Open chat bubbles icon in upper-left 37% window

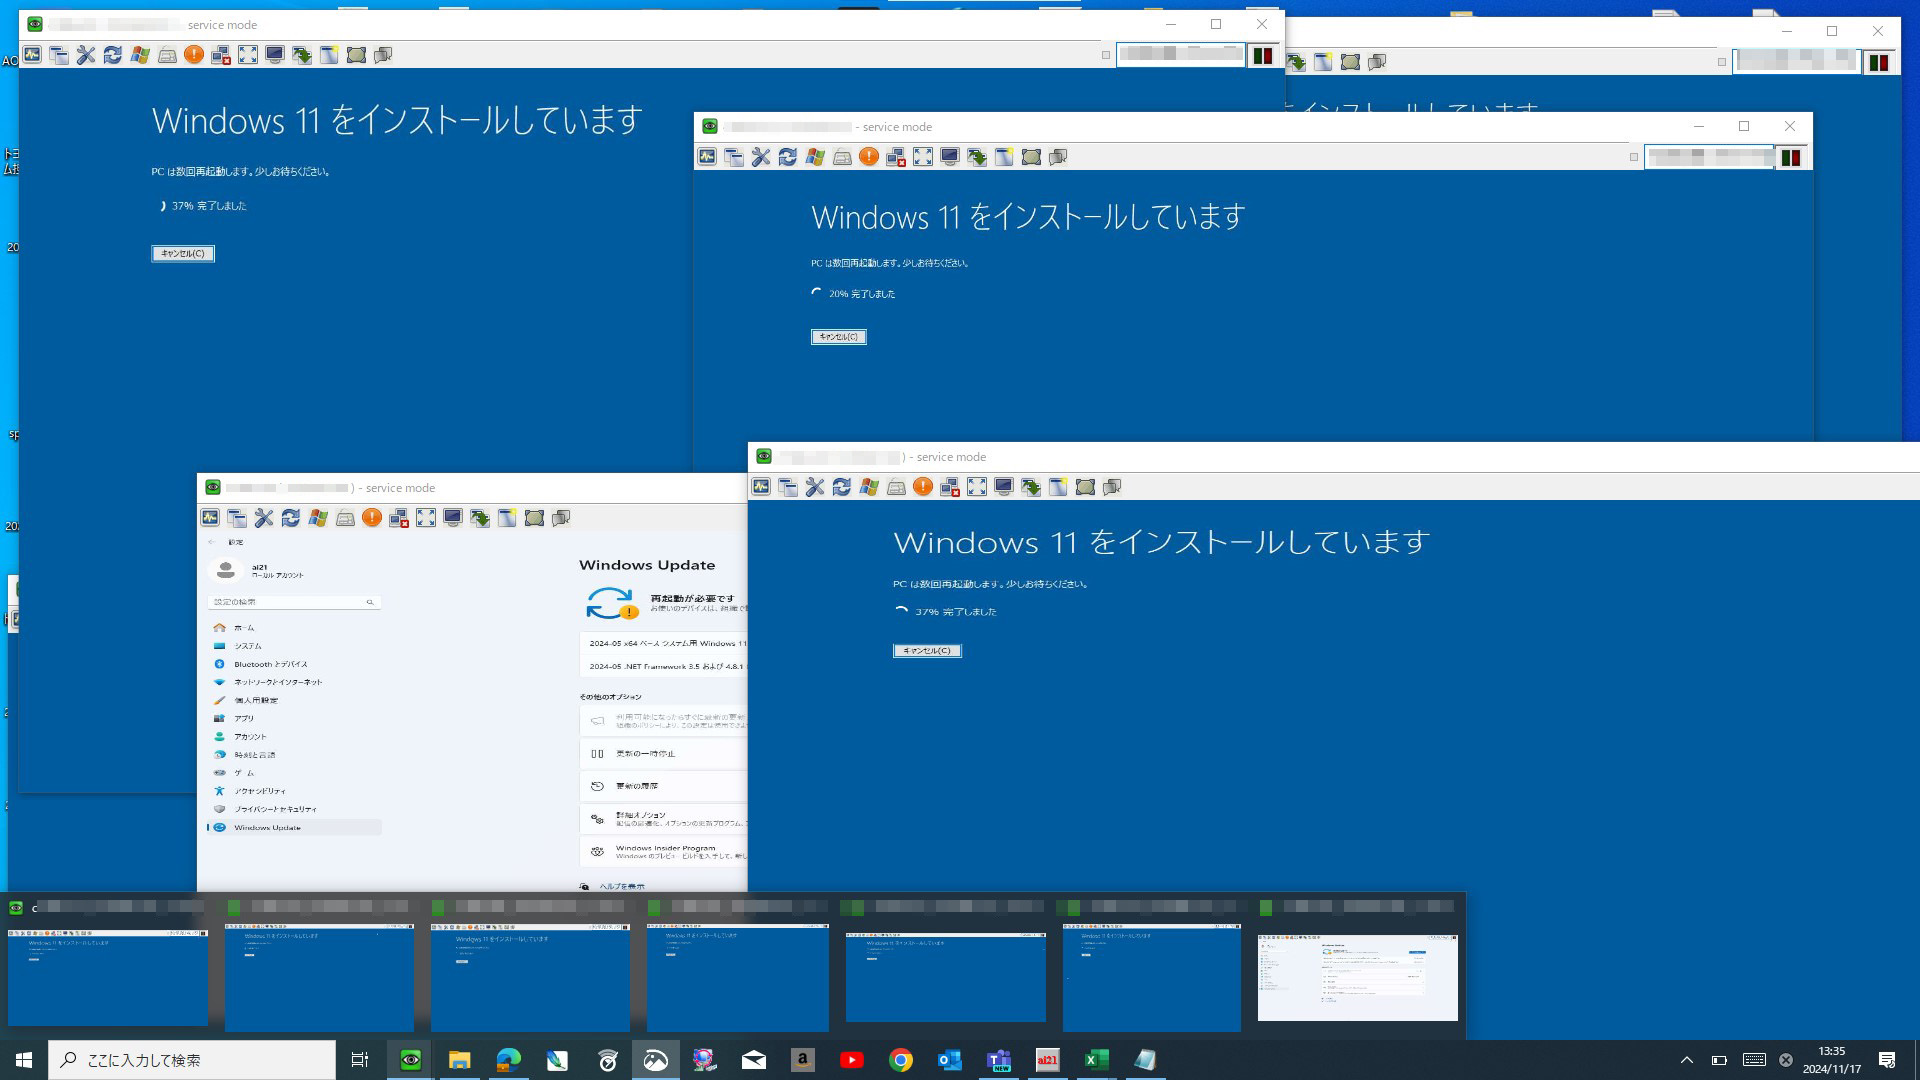(383, 55)
